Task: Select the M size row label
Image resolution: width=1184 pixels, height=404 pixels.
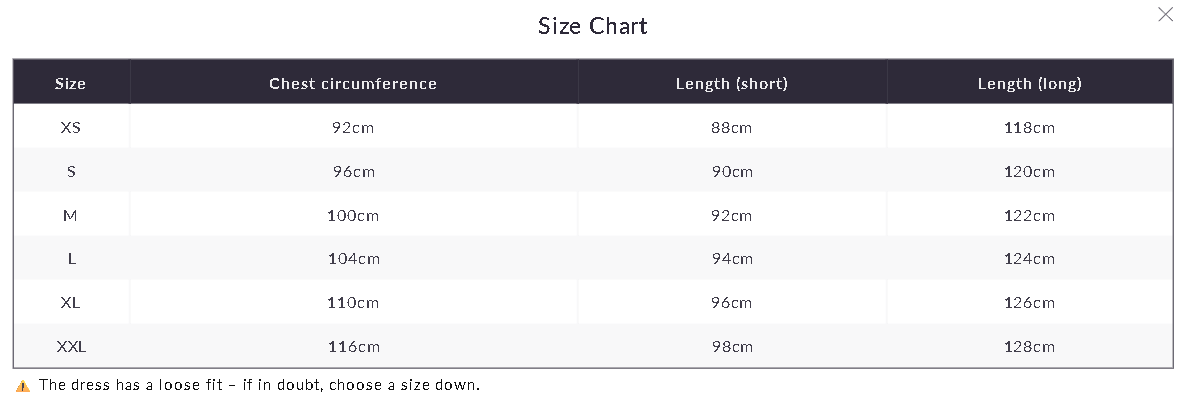Action: (70, 215)
